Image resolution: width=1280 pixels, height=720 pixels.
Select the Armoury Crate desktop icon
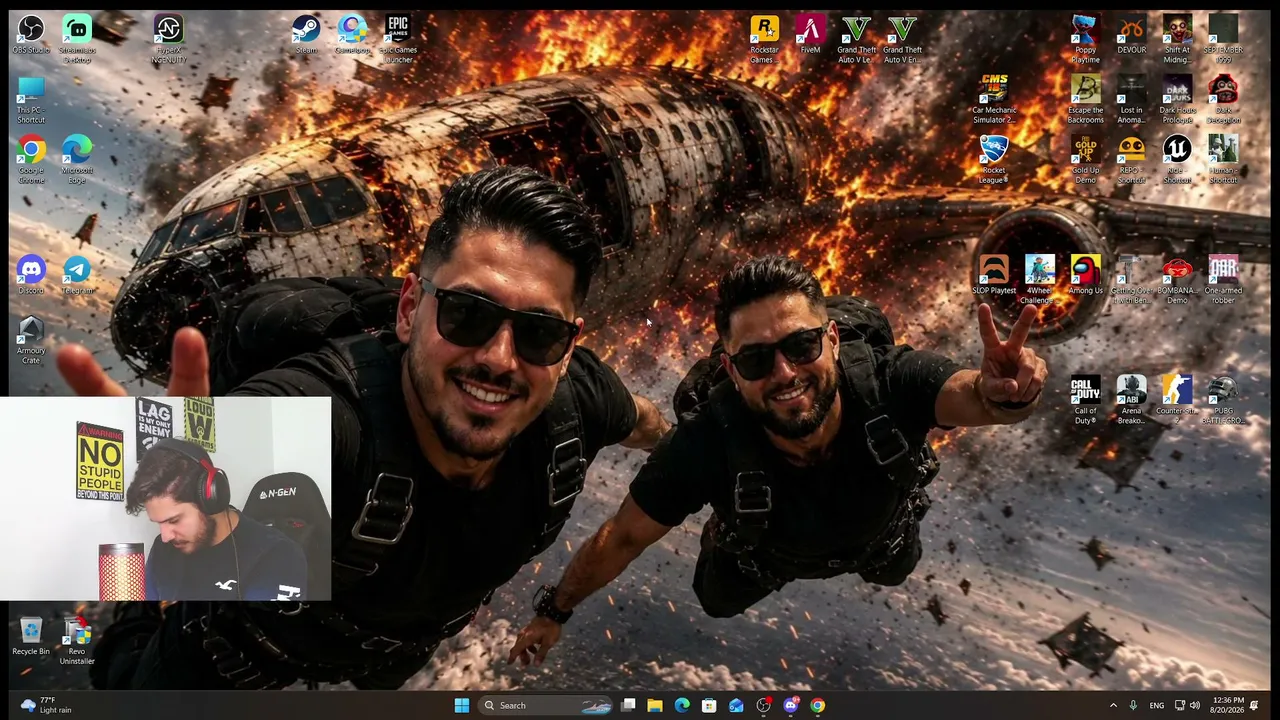click(31, 340)
